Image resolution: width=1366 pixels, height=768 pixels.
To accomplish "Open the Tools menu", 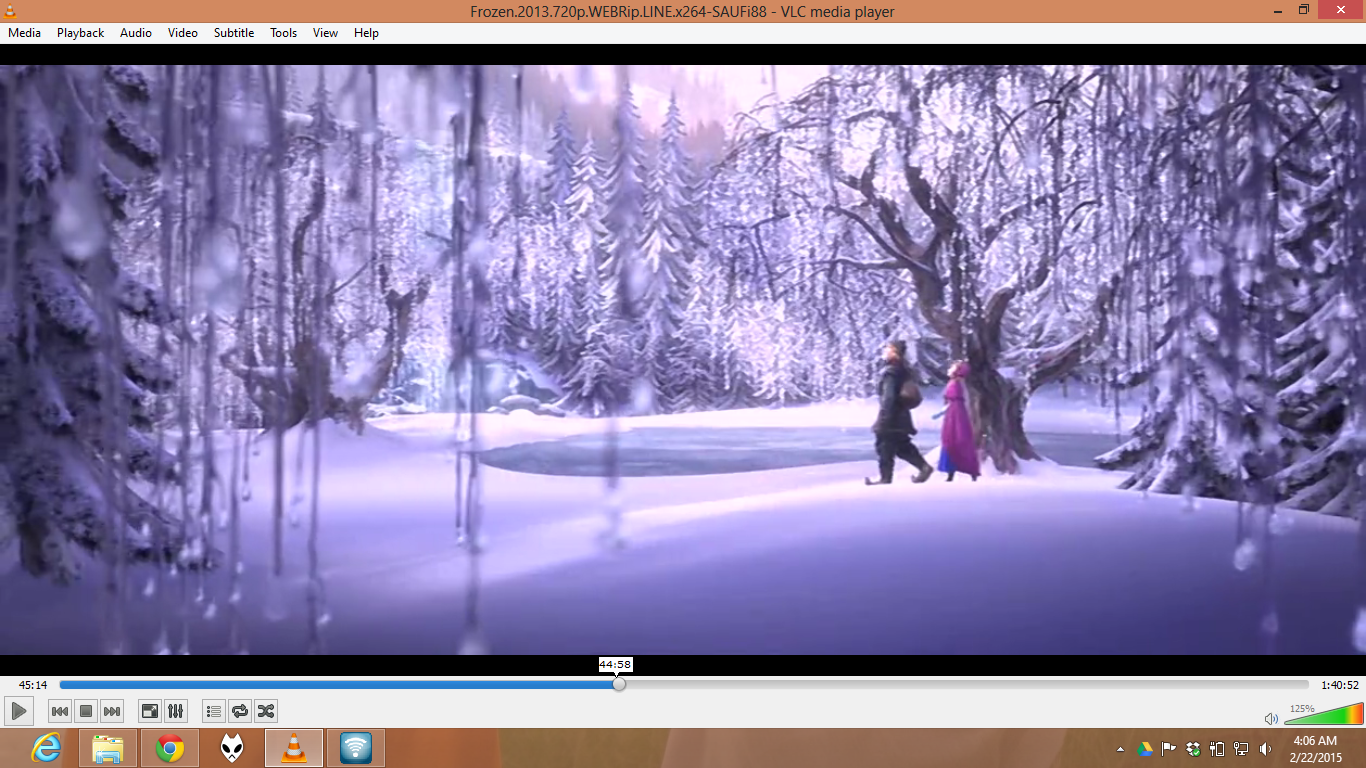I will (x=284, y=33).
